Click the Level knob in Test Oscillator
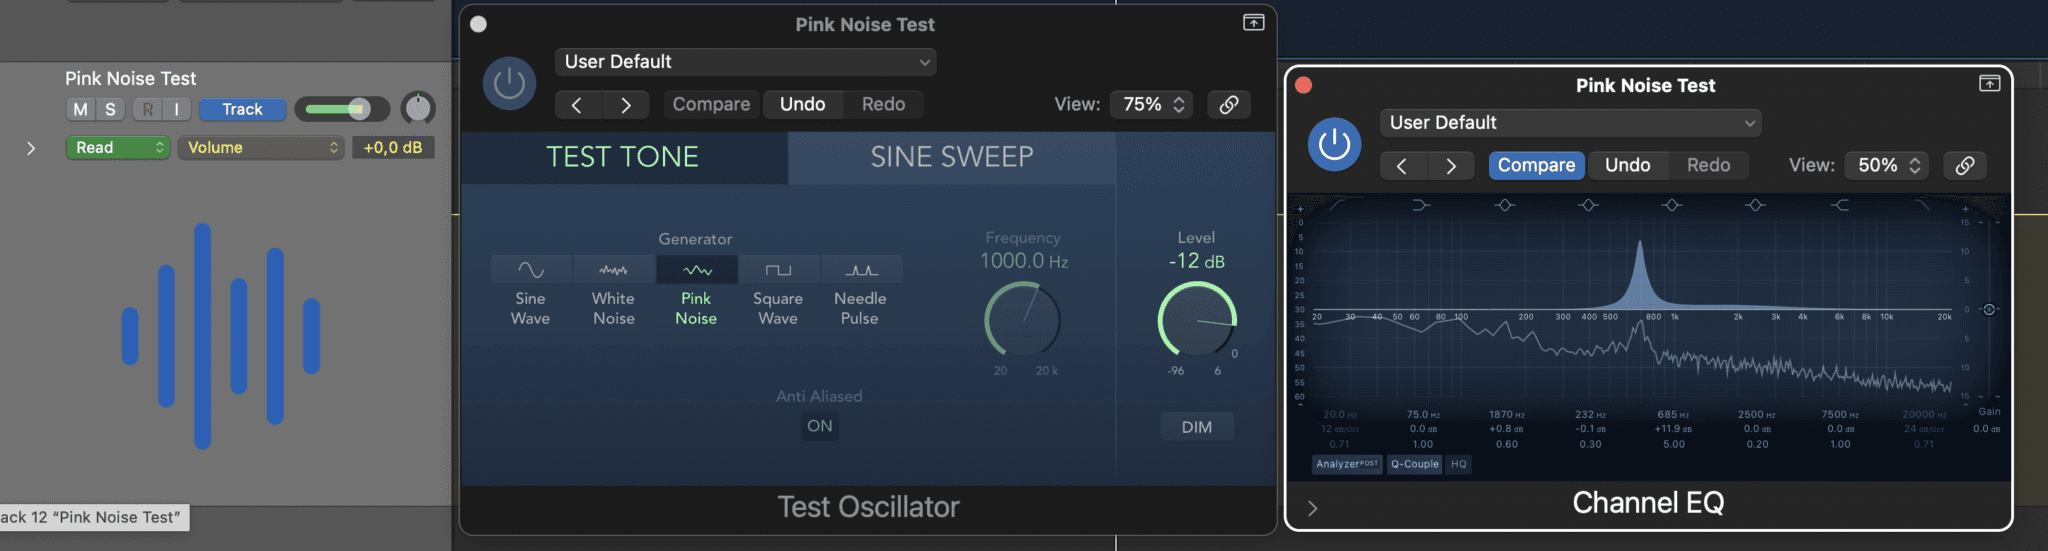The image size is (2048, 551). pyautogui.click(x=1196, y=320)
